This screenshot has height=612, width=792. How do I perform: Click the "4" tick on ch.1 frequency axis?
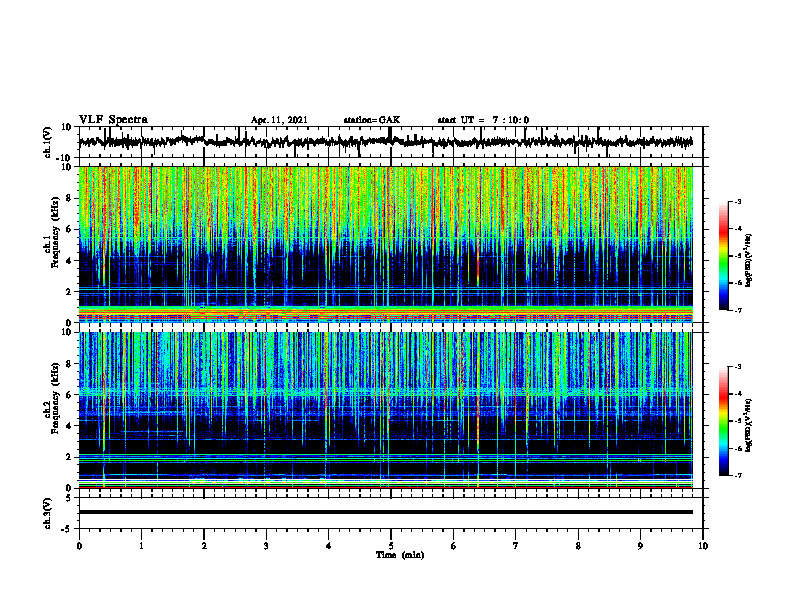69,261
